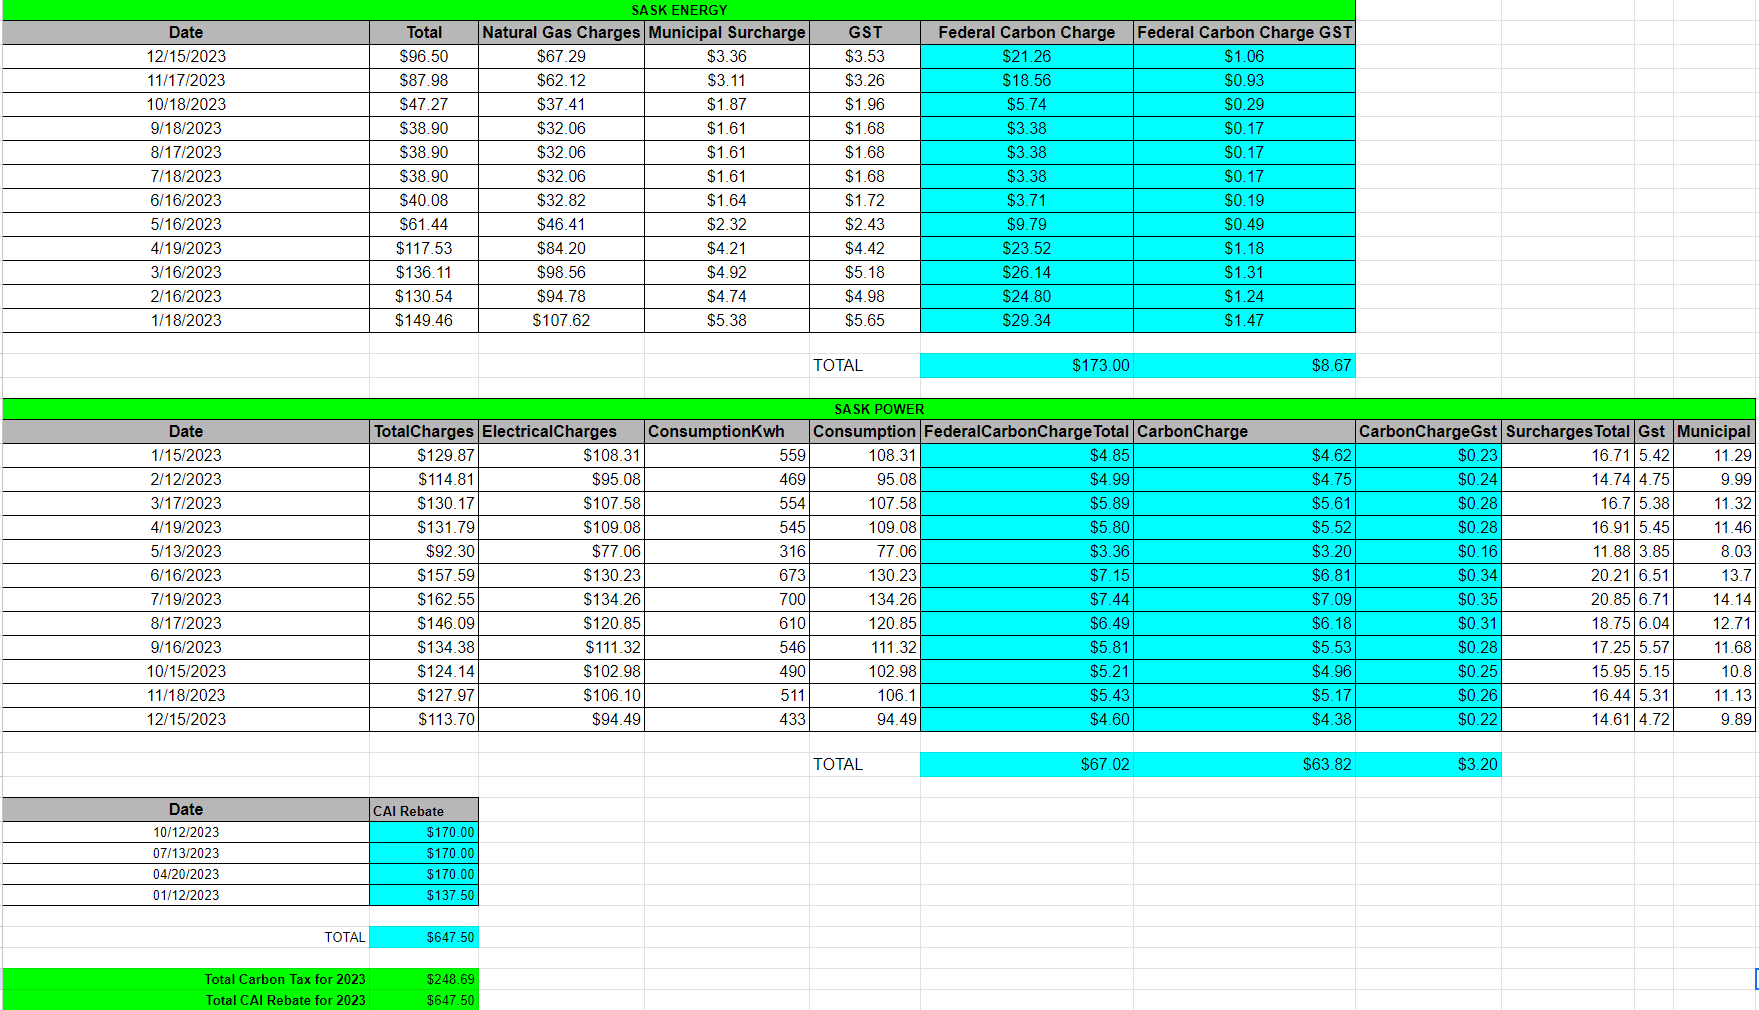Screen dimensions: 1759x1010
Task: Click the CAI Rebate header cell
Action: point(424,810)
